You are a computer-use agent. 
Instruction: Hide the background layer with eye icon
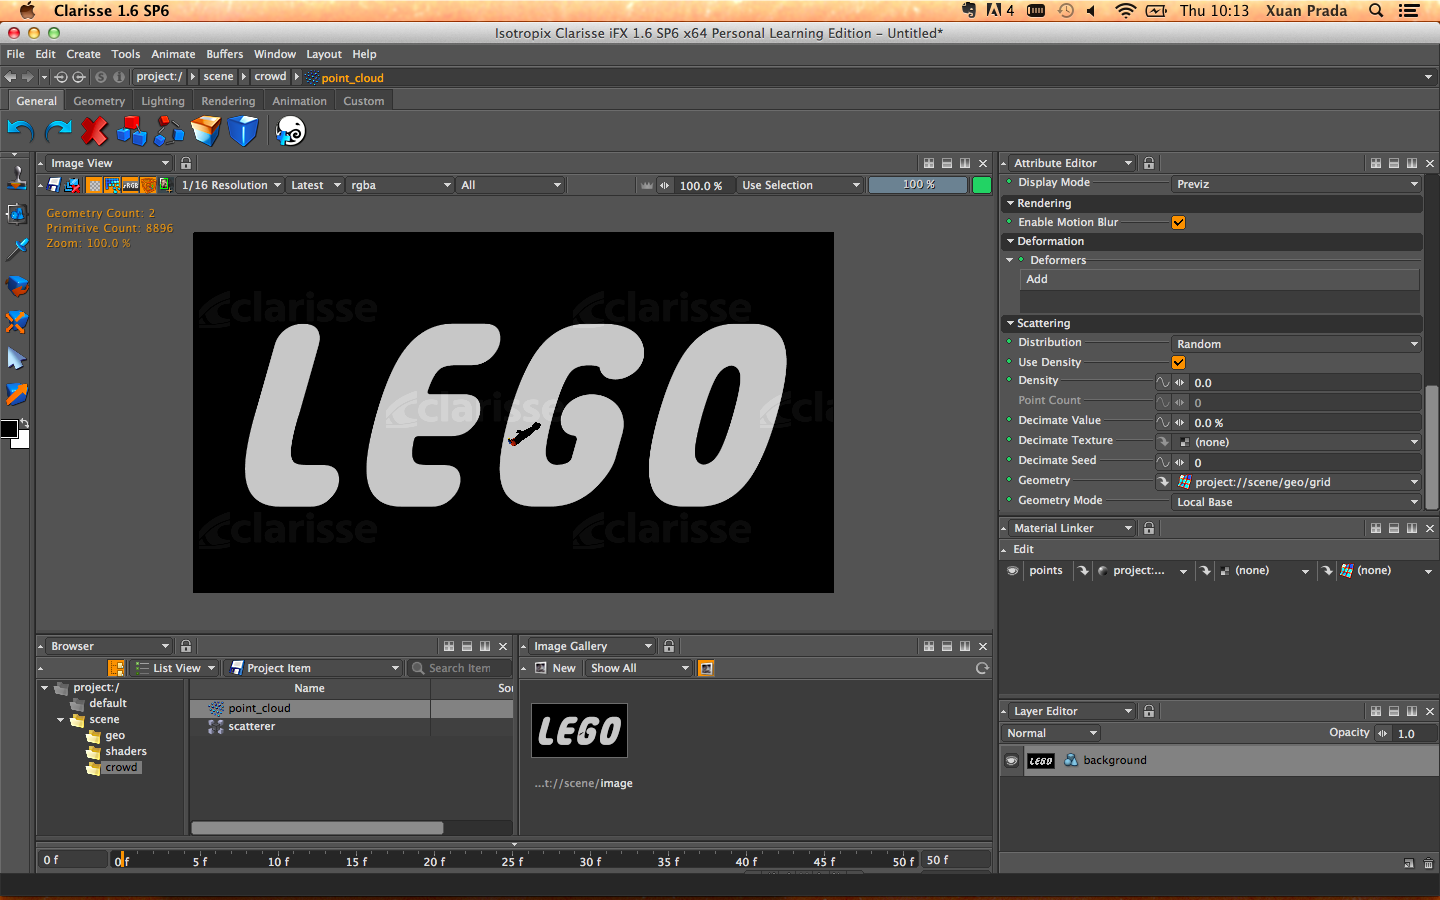(1012, 761)
